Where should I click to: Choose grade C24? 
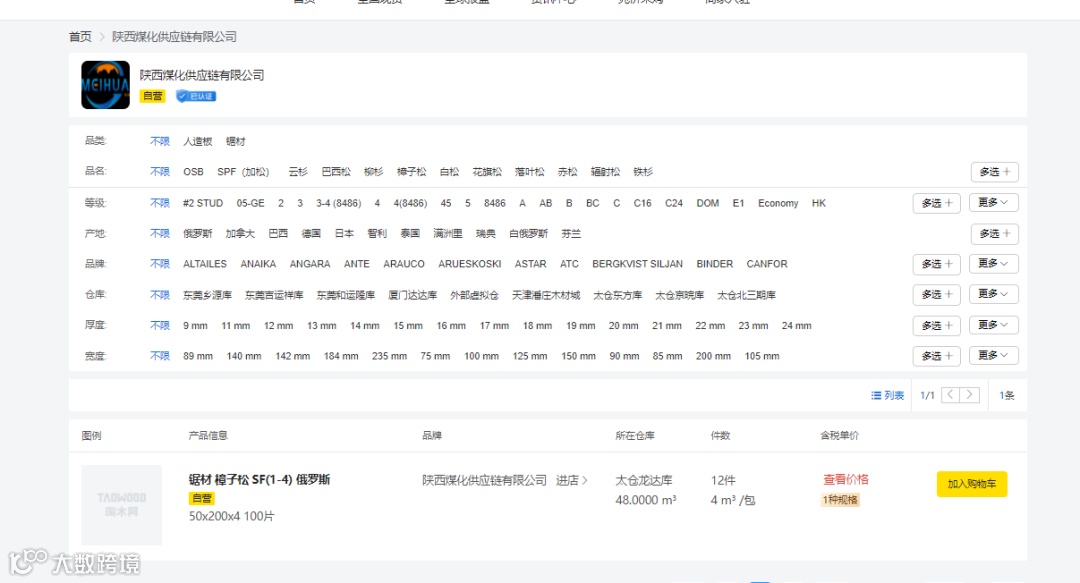(x=674, y=203)
